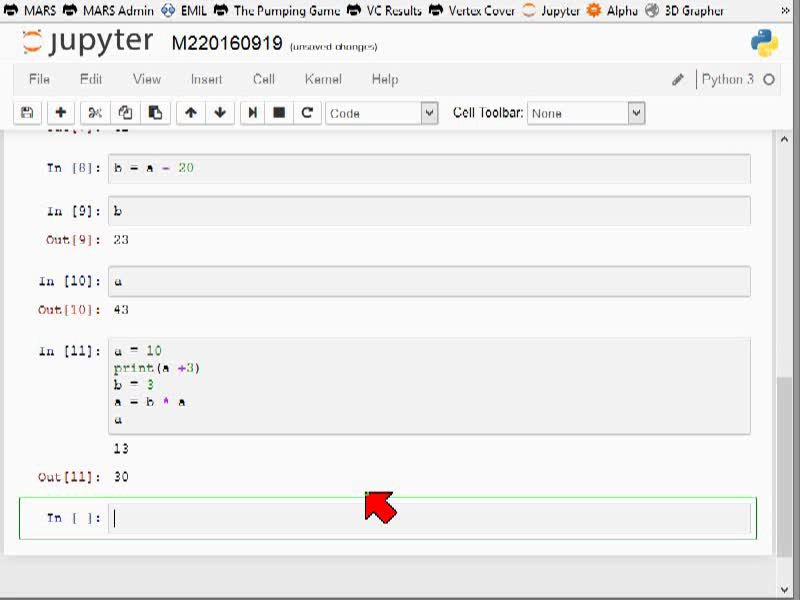This screenshot has height=600, width=800.
Task: Open the Cell Toolbar None dropdown
Action: [x=586, y=113]
